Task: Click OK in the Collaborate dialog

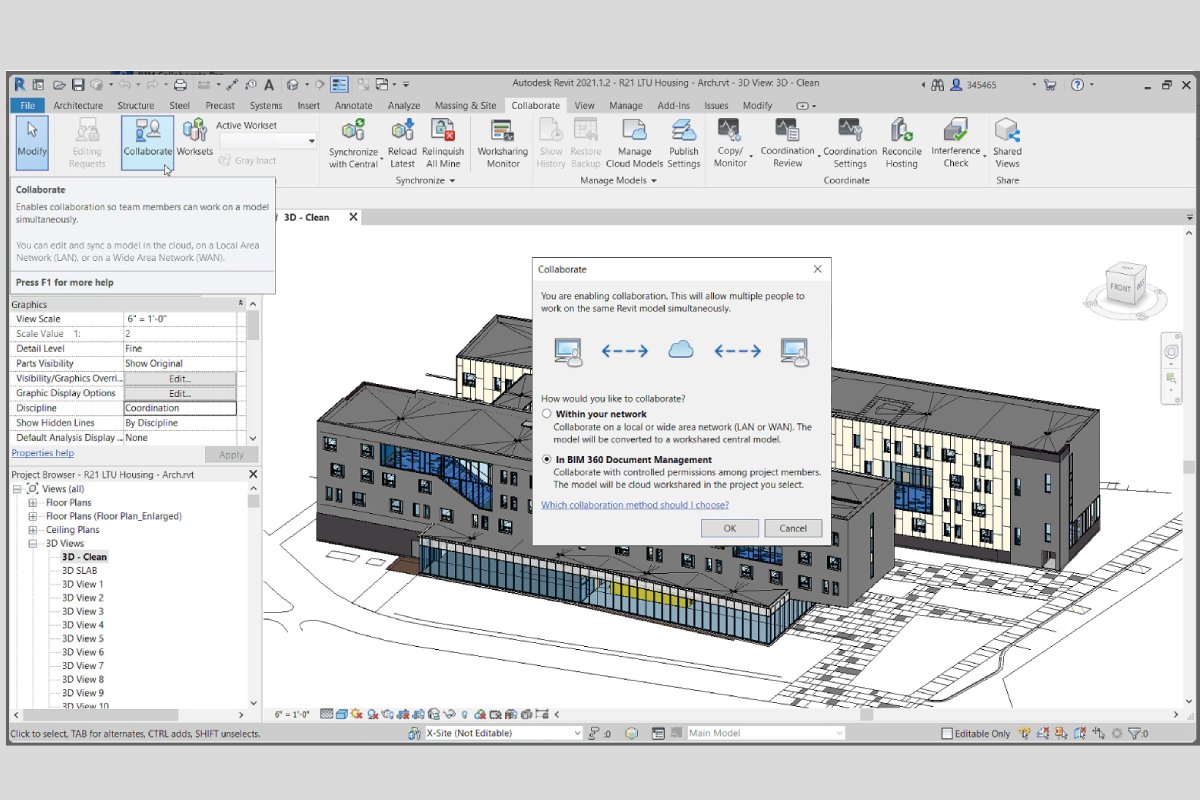Action: (x=729, y=528)
